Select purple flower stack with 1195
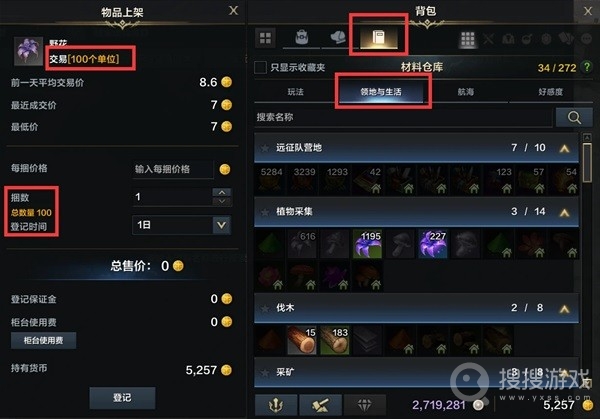 pos(367,244)
